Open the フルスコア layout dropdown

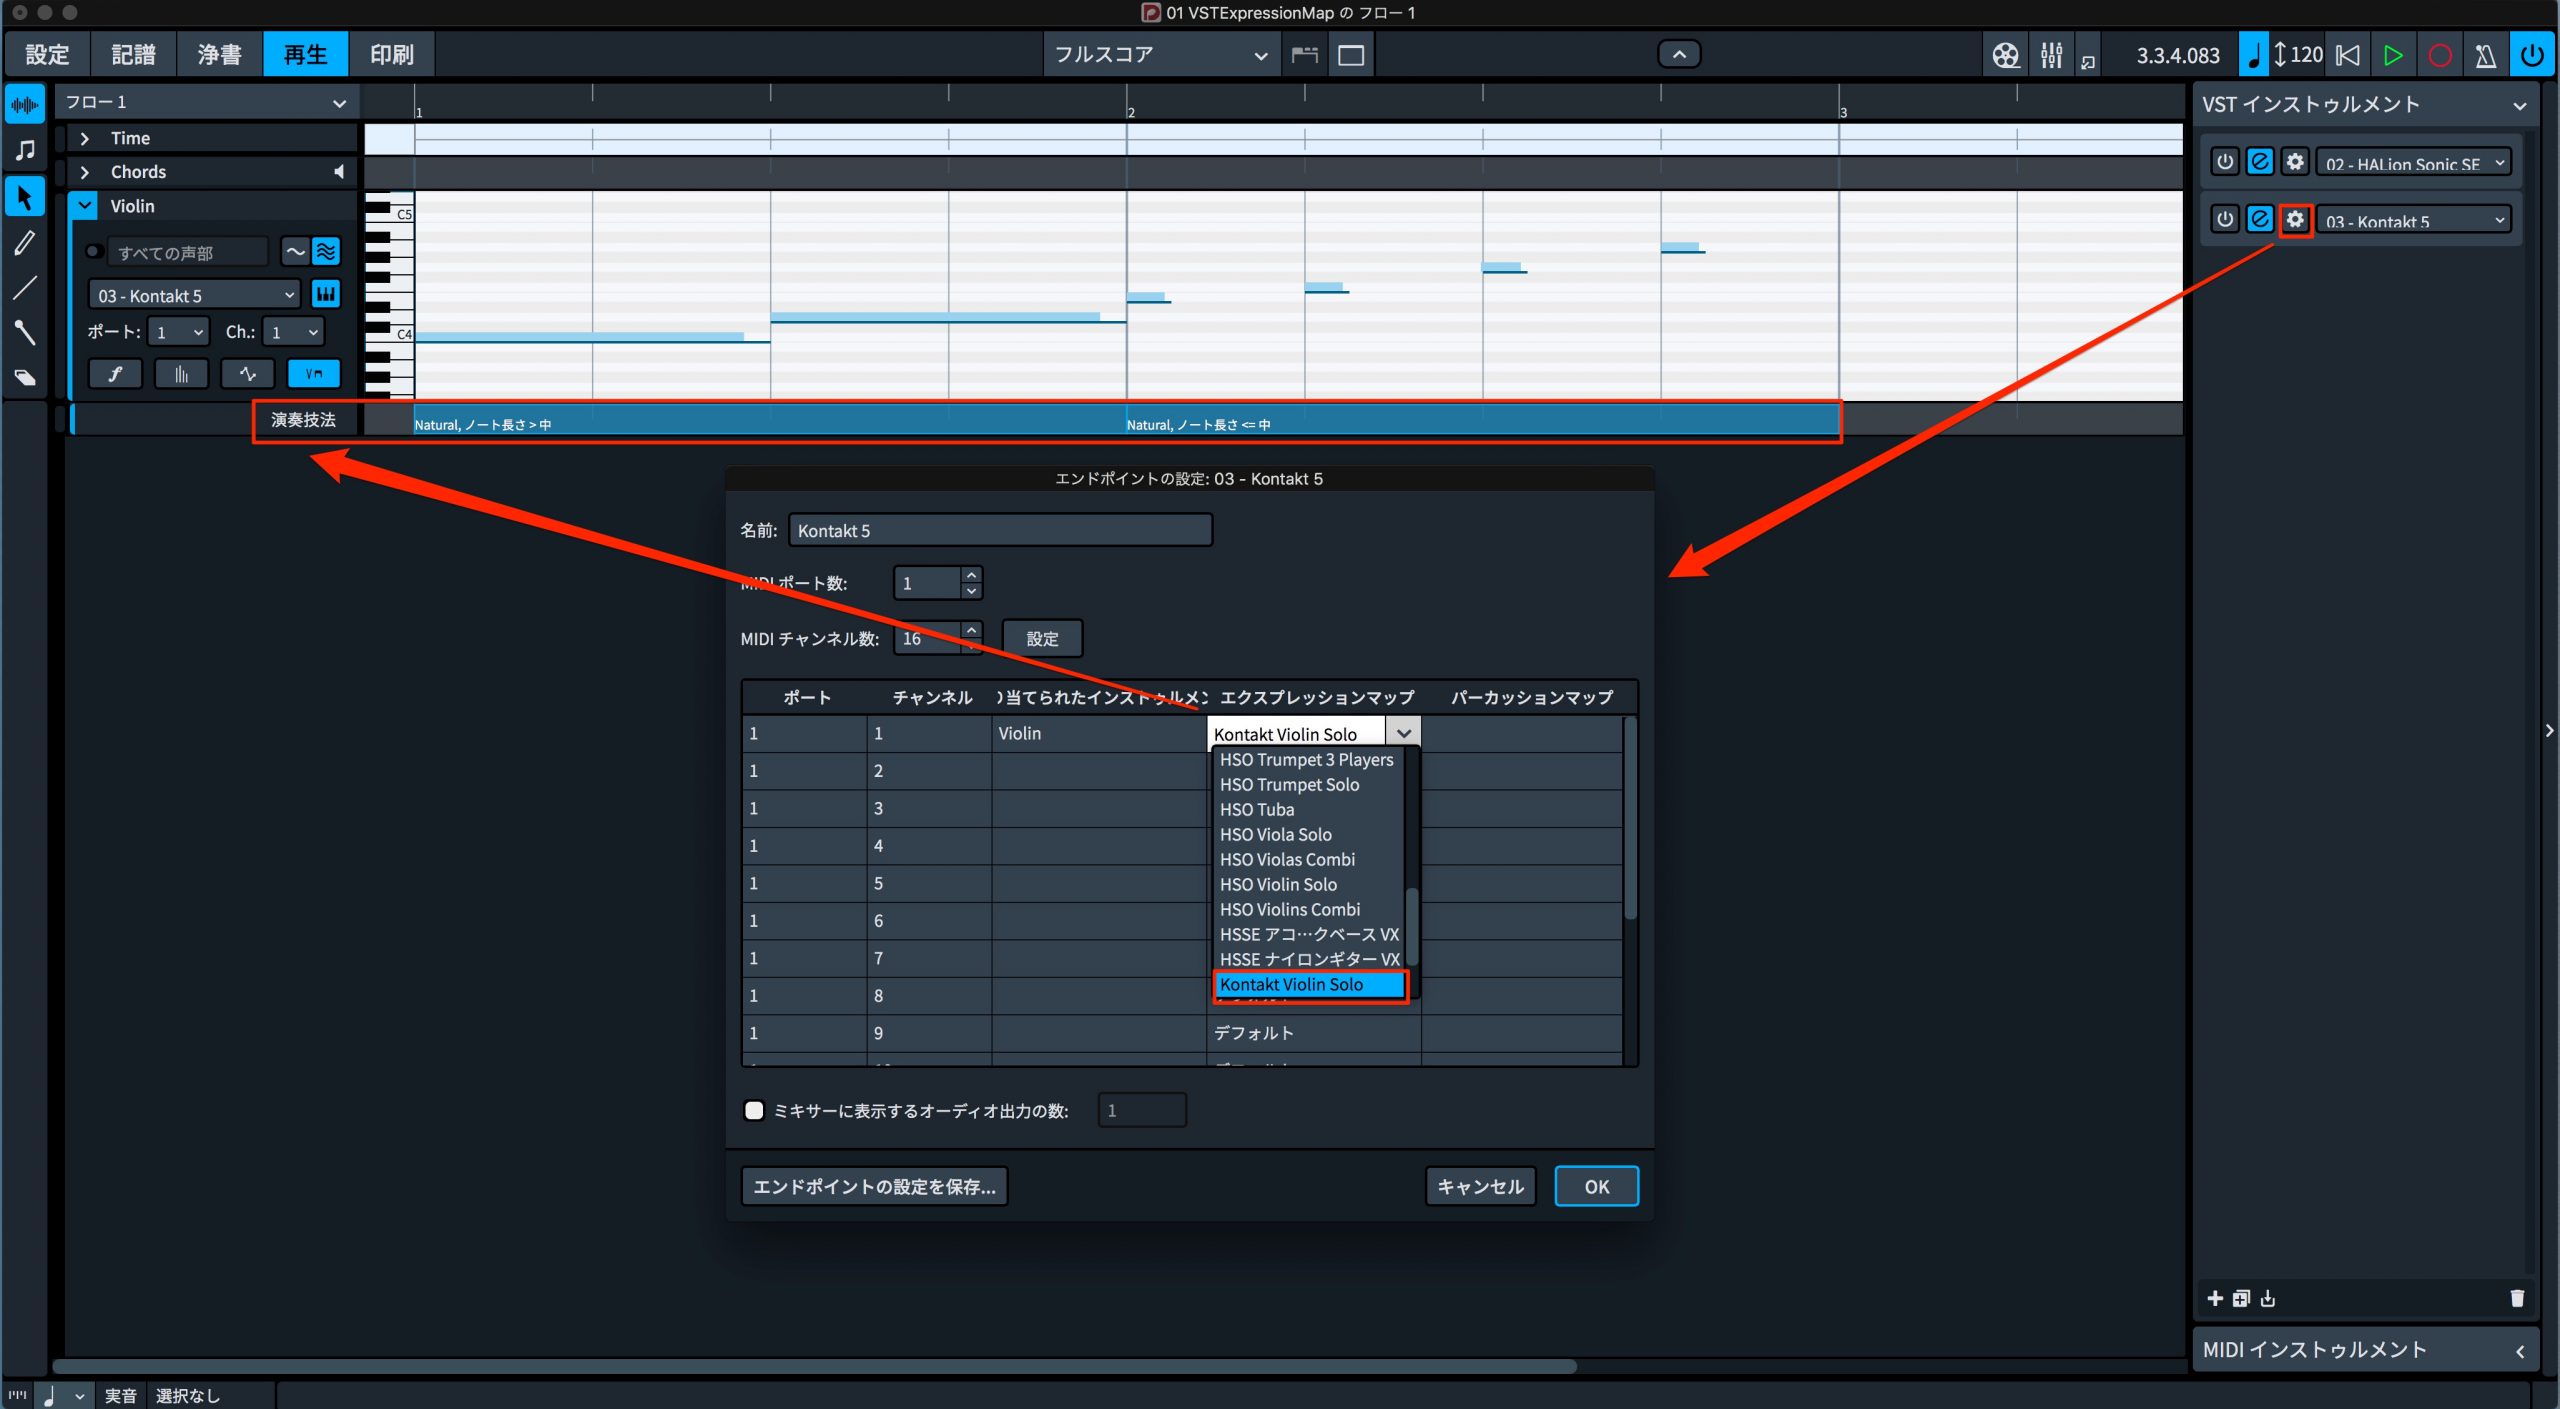pos(1161,55)
